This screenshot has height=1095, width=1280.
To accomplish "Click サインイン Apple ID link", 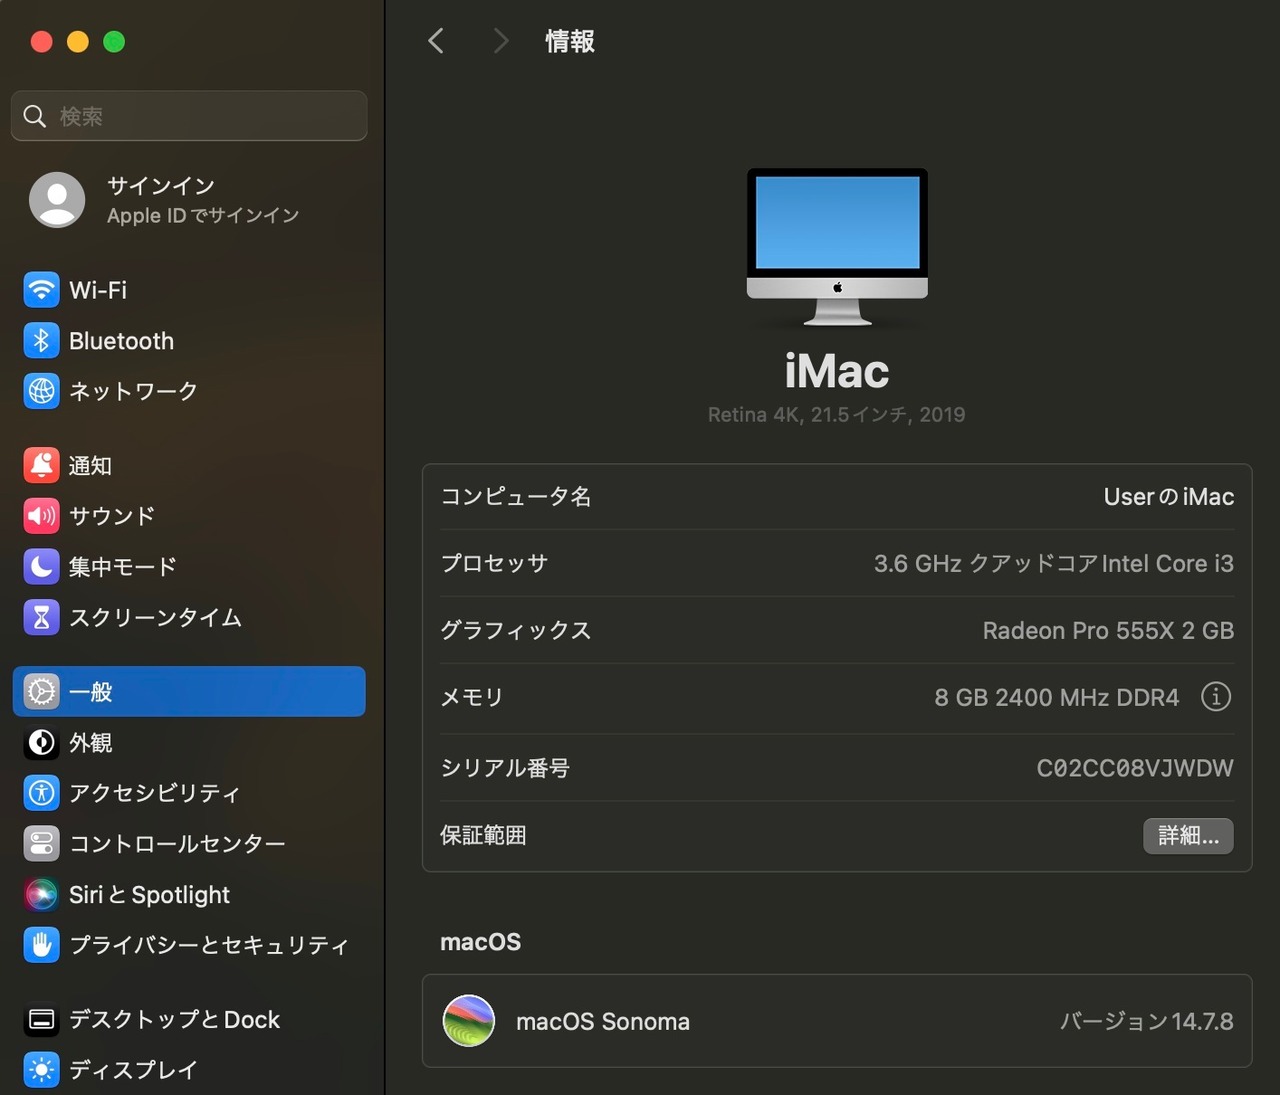I will [x=203, y=200].
